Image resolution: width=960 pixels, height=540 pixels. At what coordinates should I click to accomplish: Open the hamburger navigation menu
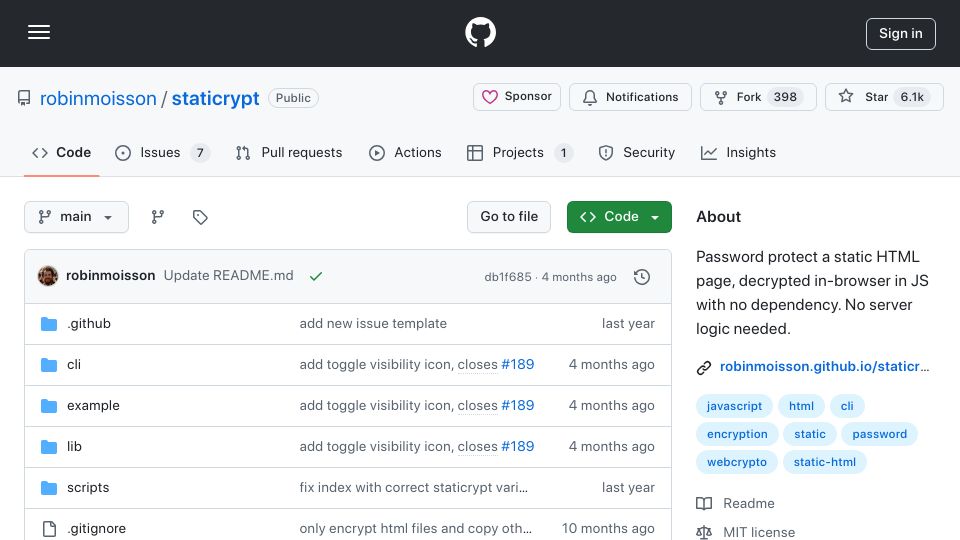pyautogui.click(x=39, y=32)
